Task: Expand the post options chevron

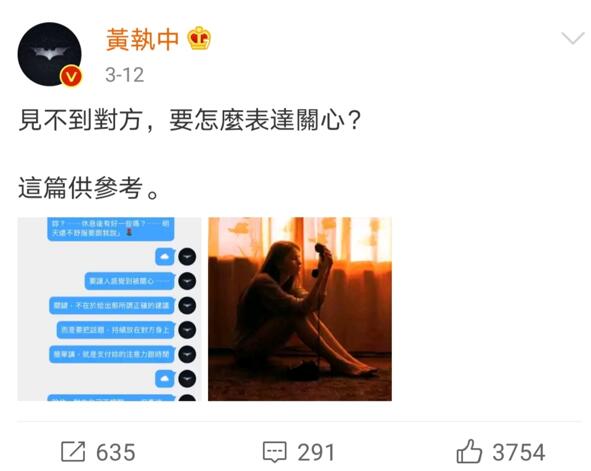Action: click(573, 38)
